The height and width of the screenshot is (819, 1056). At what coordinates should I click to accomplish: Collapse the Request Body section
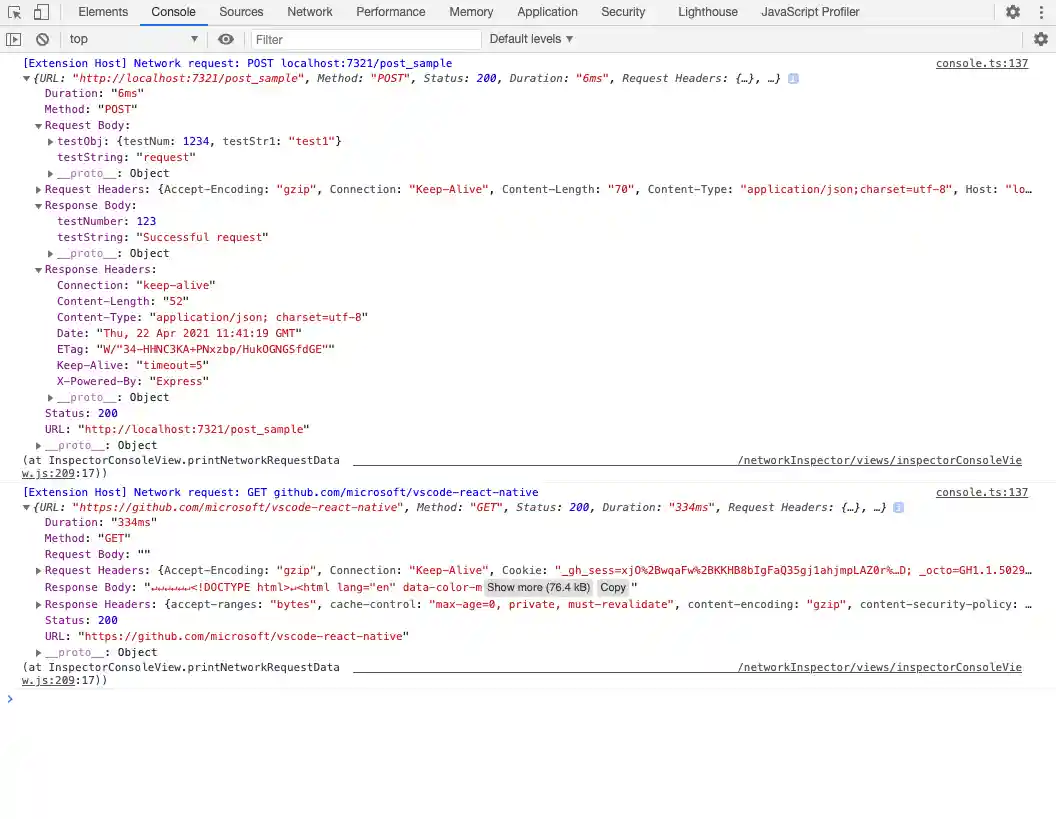click(39, 126)
